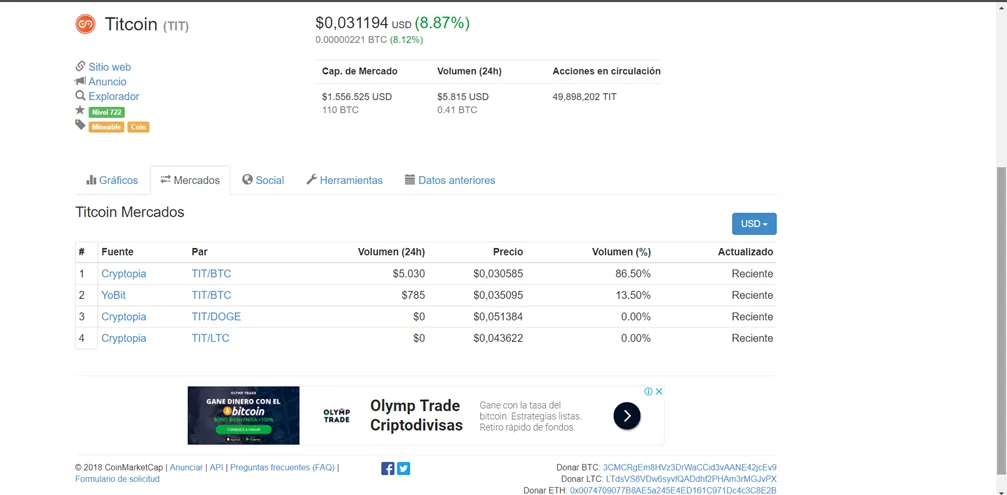Click the Precio column header
The width and height of the screenshot is (1007, 495).
click(x=507, y=252)
